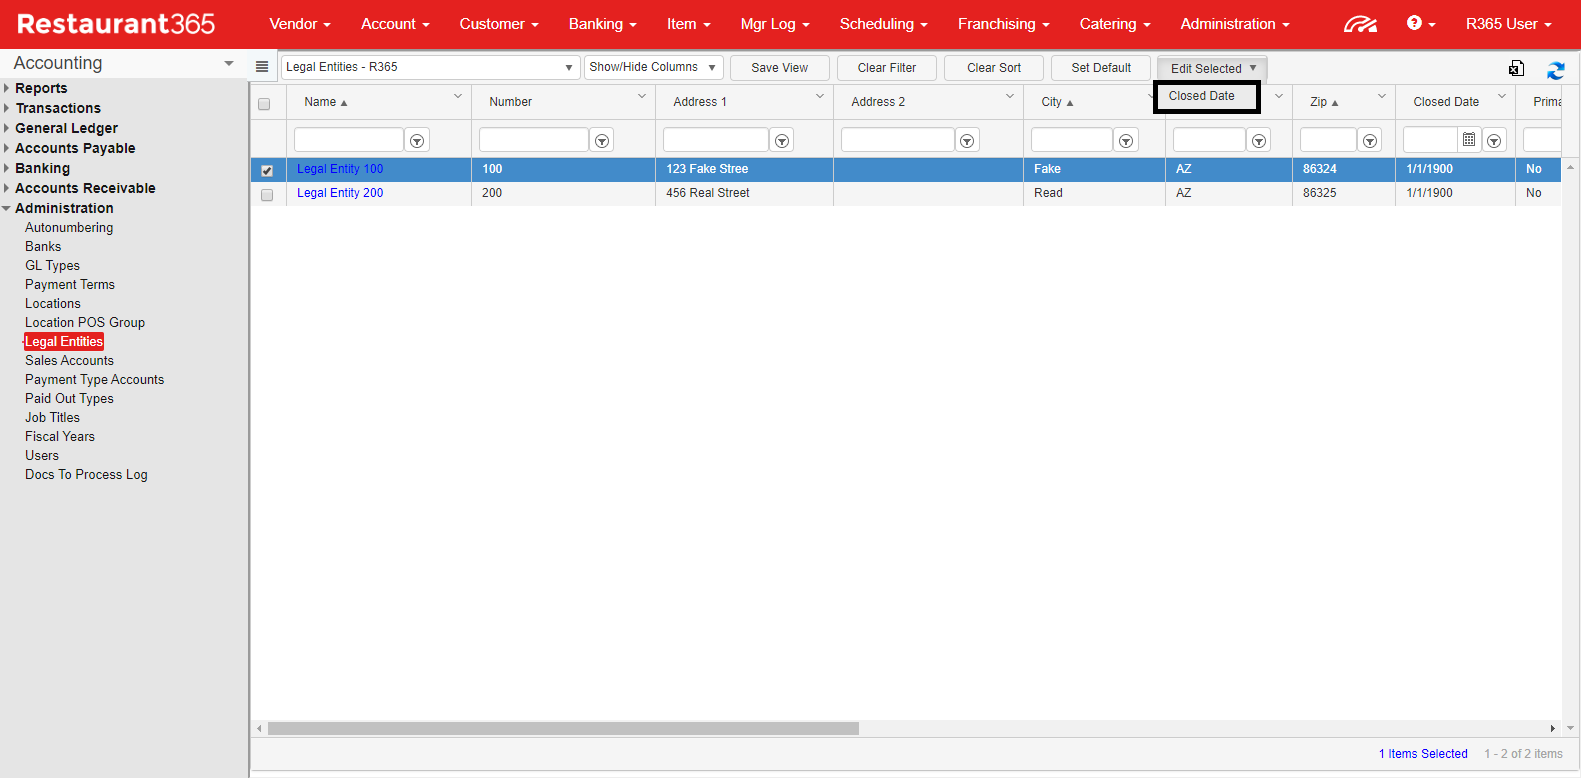The width and height of the screenshot is (1581, 778).
Task: Open the R365 User menu
Action: [x=1509, y=24]
